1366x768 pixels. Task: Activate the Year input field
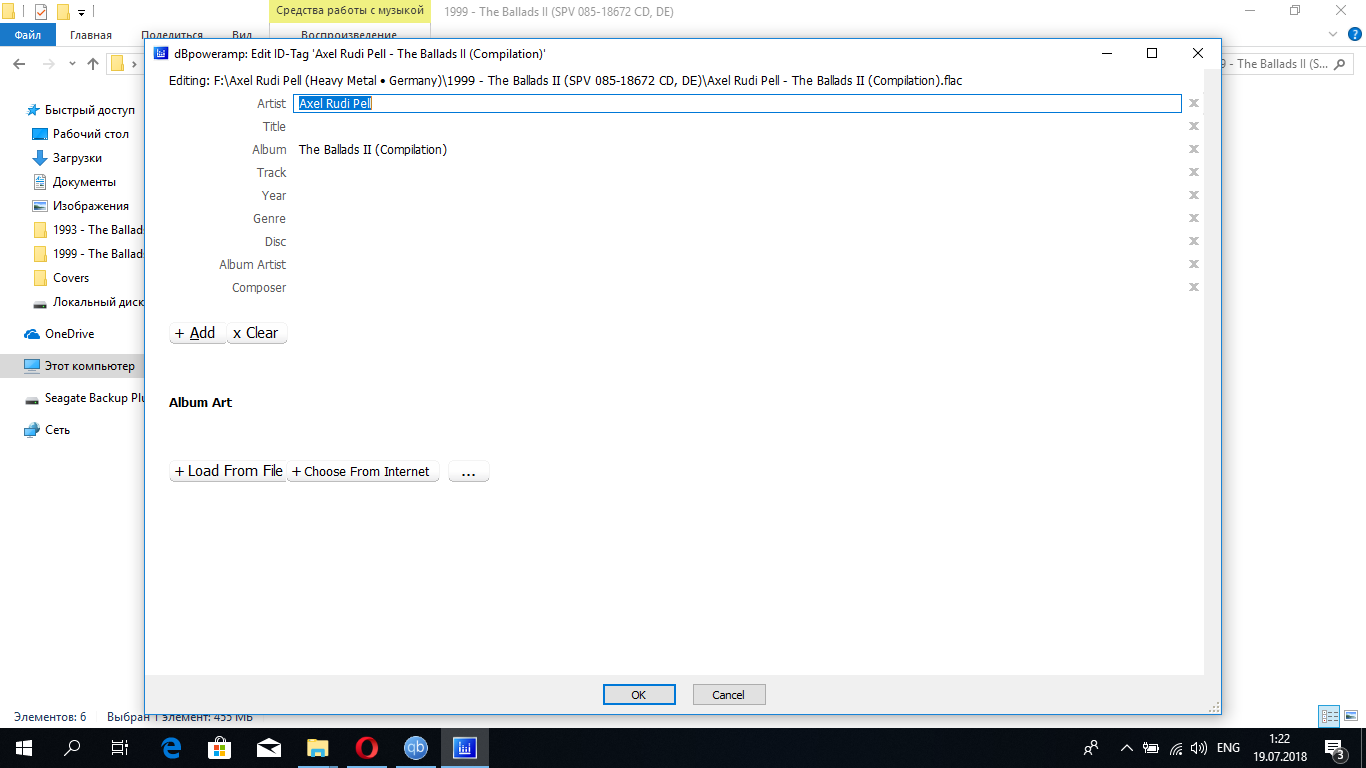click(738, 195)
